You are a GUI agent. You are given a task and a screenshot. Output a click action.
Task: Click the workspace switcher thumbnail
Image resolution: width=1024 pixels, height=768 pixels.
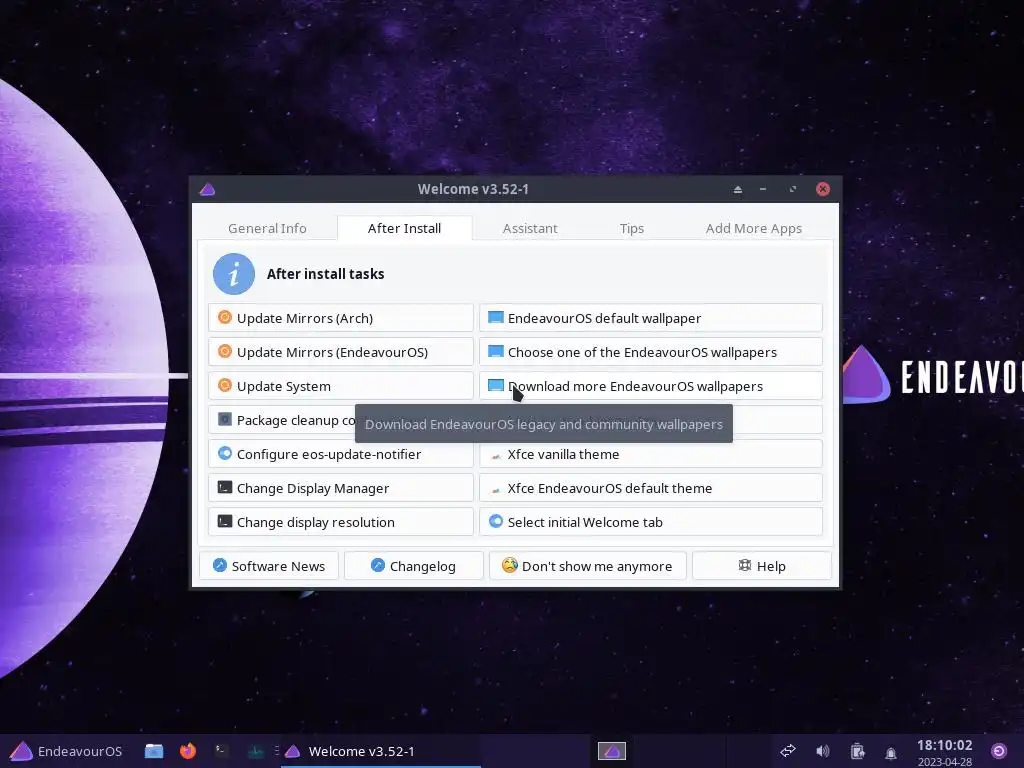(612, 751)
